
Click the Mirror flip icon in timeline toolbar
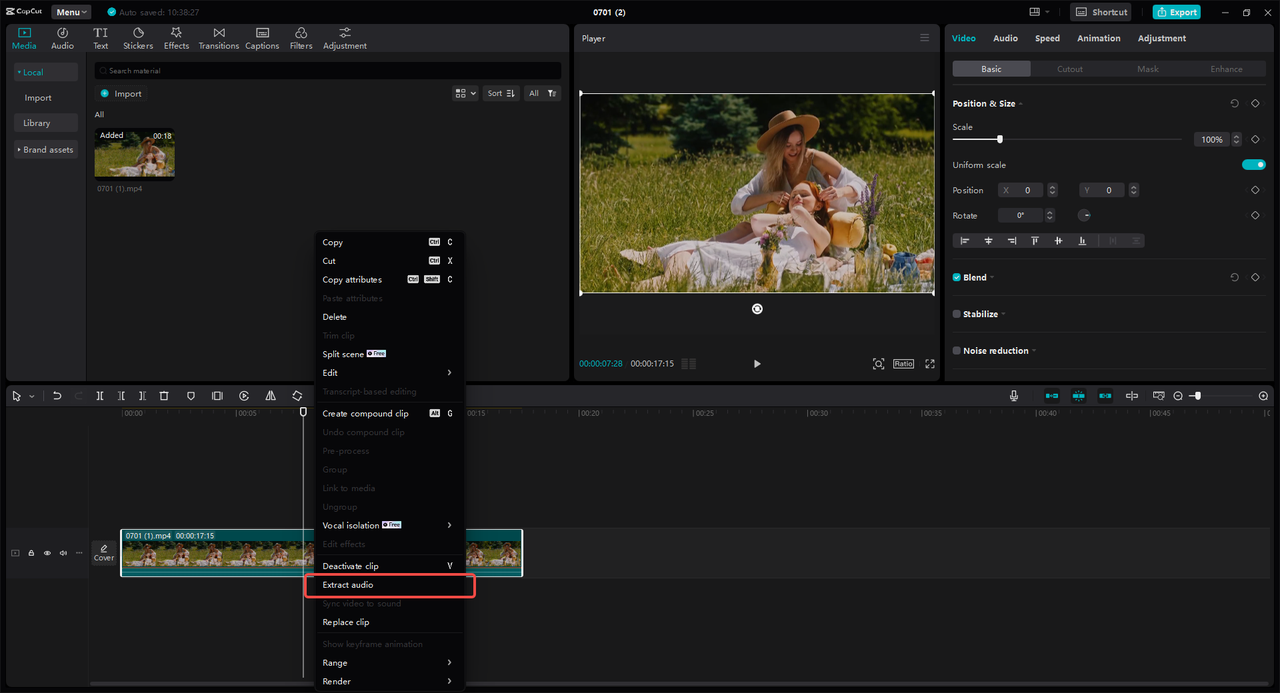click(x=270, y=396)
